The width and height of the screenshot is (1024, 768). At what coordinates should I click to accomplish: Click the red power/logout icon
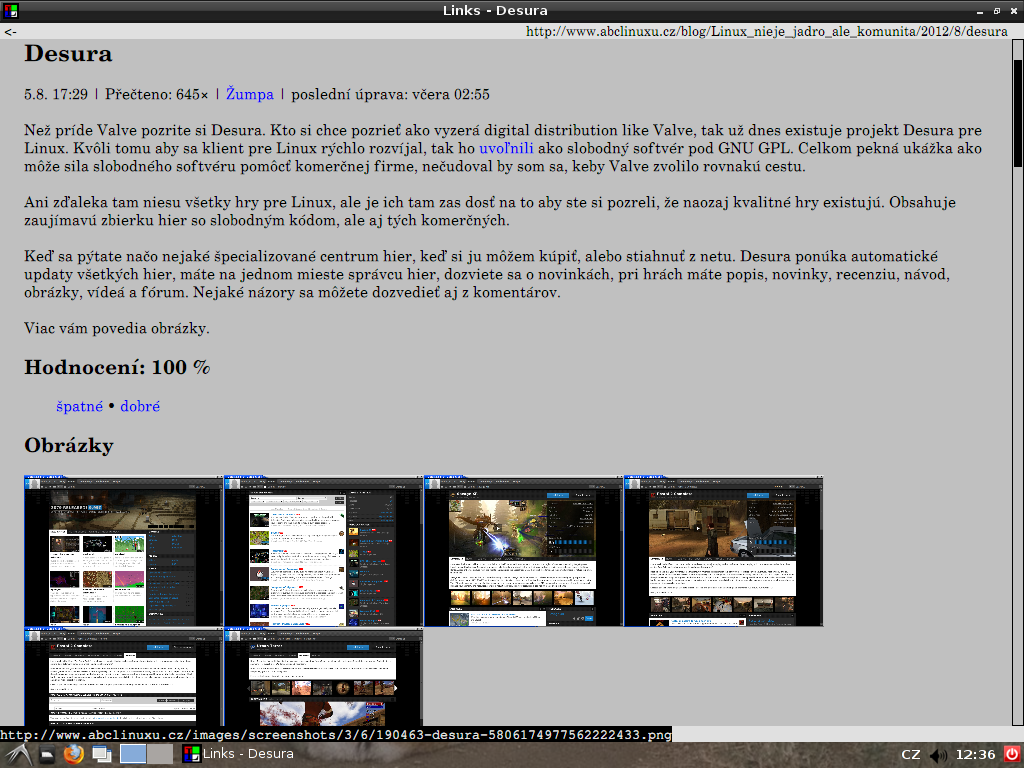pyautogui.click(x=1012, y=754)
